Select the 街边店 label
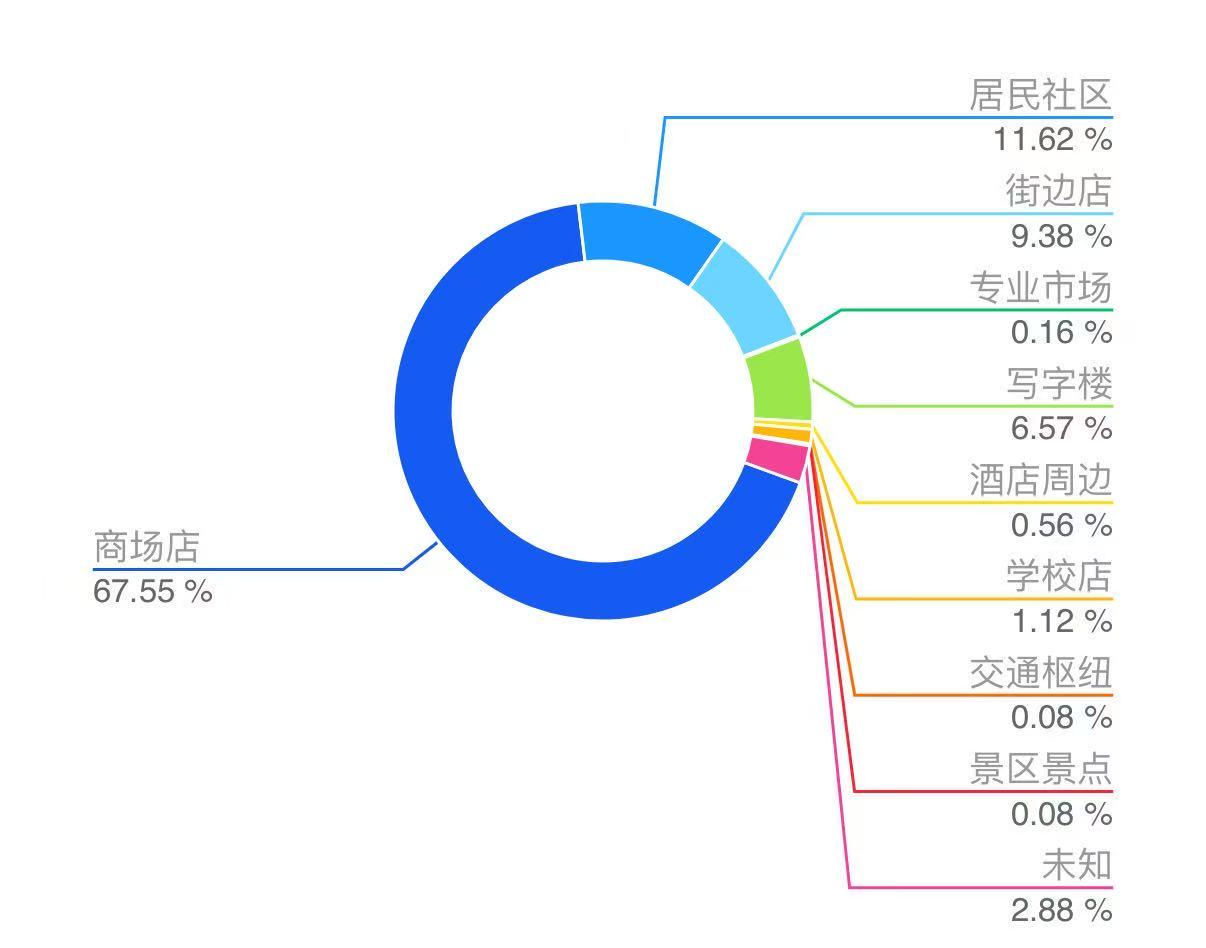The height and width of the screenshot is (948, 1206). tap(1058, 190)
